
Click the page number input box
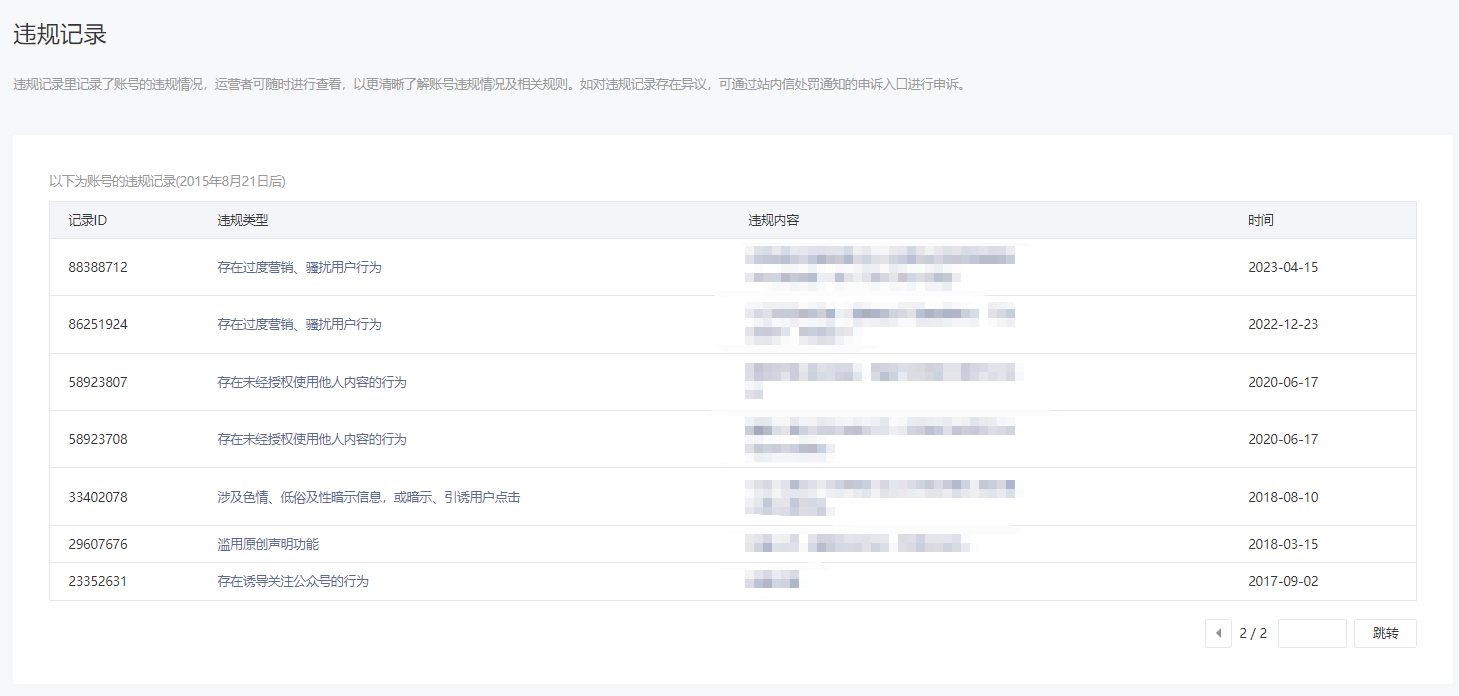click(x=1311, y=634)
